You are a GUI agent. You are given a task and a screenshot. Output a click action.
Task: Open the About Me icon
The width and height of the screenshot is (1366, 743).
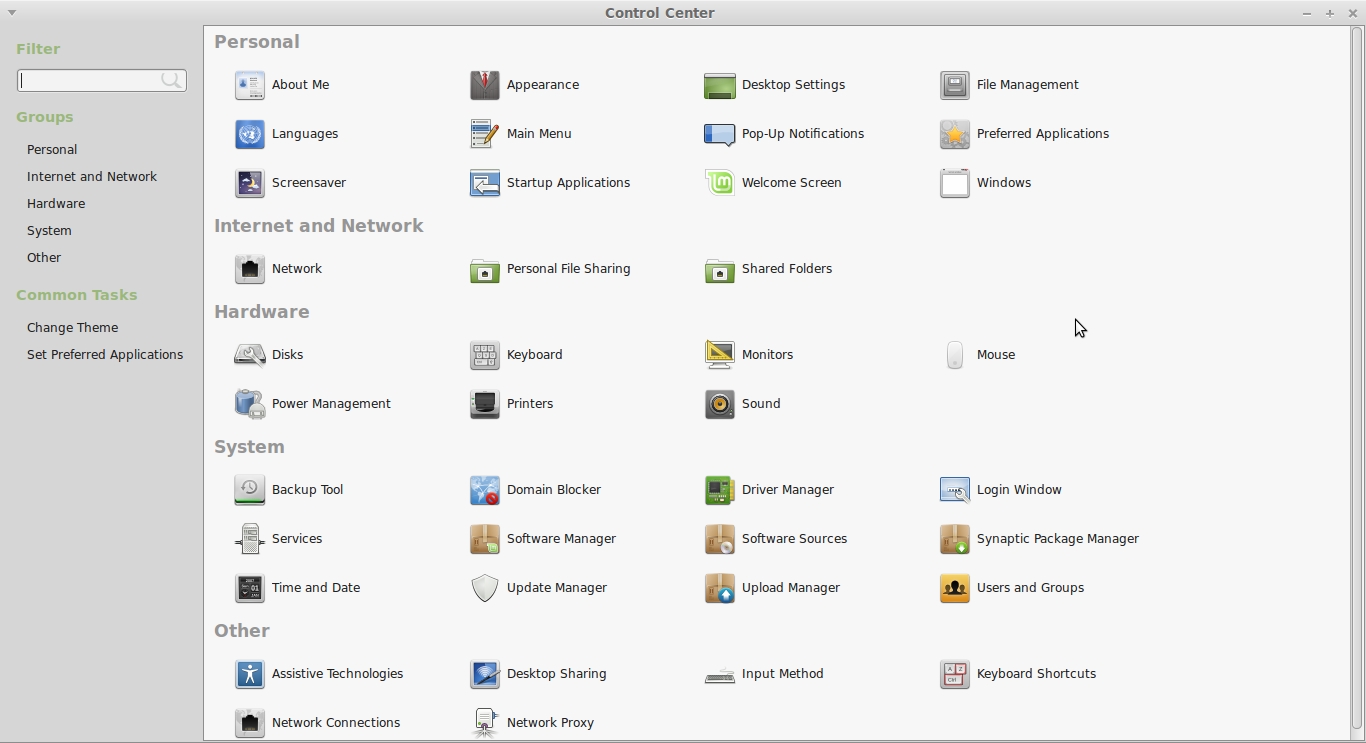[x=249, y=85]
